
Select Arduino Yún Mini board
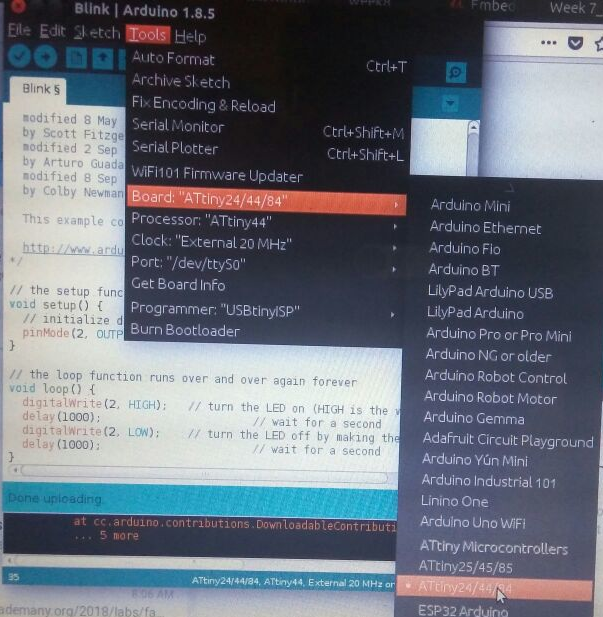pyautogui.click(x=475, y=460)
